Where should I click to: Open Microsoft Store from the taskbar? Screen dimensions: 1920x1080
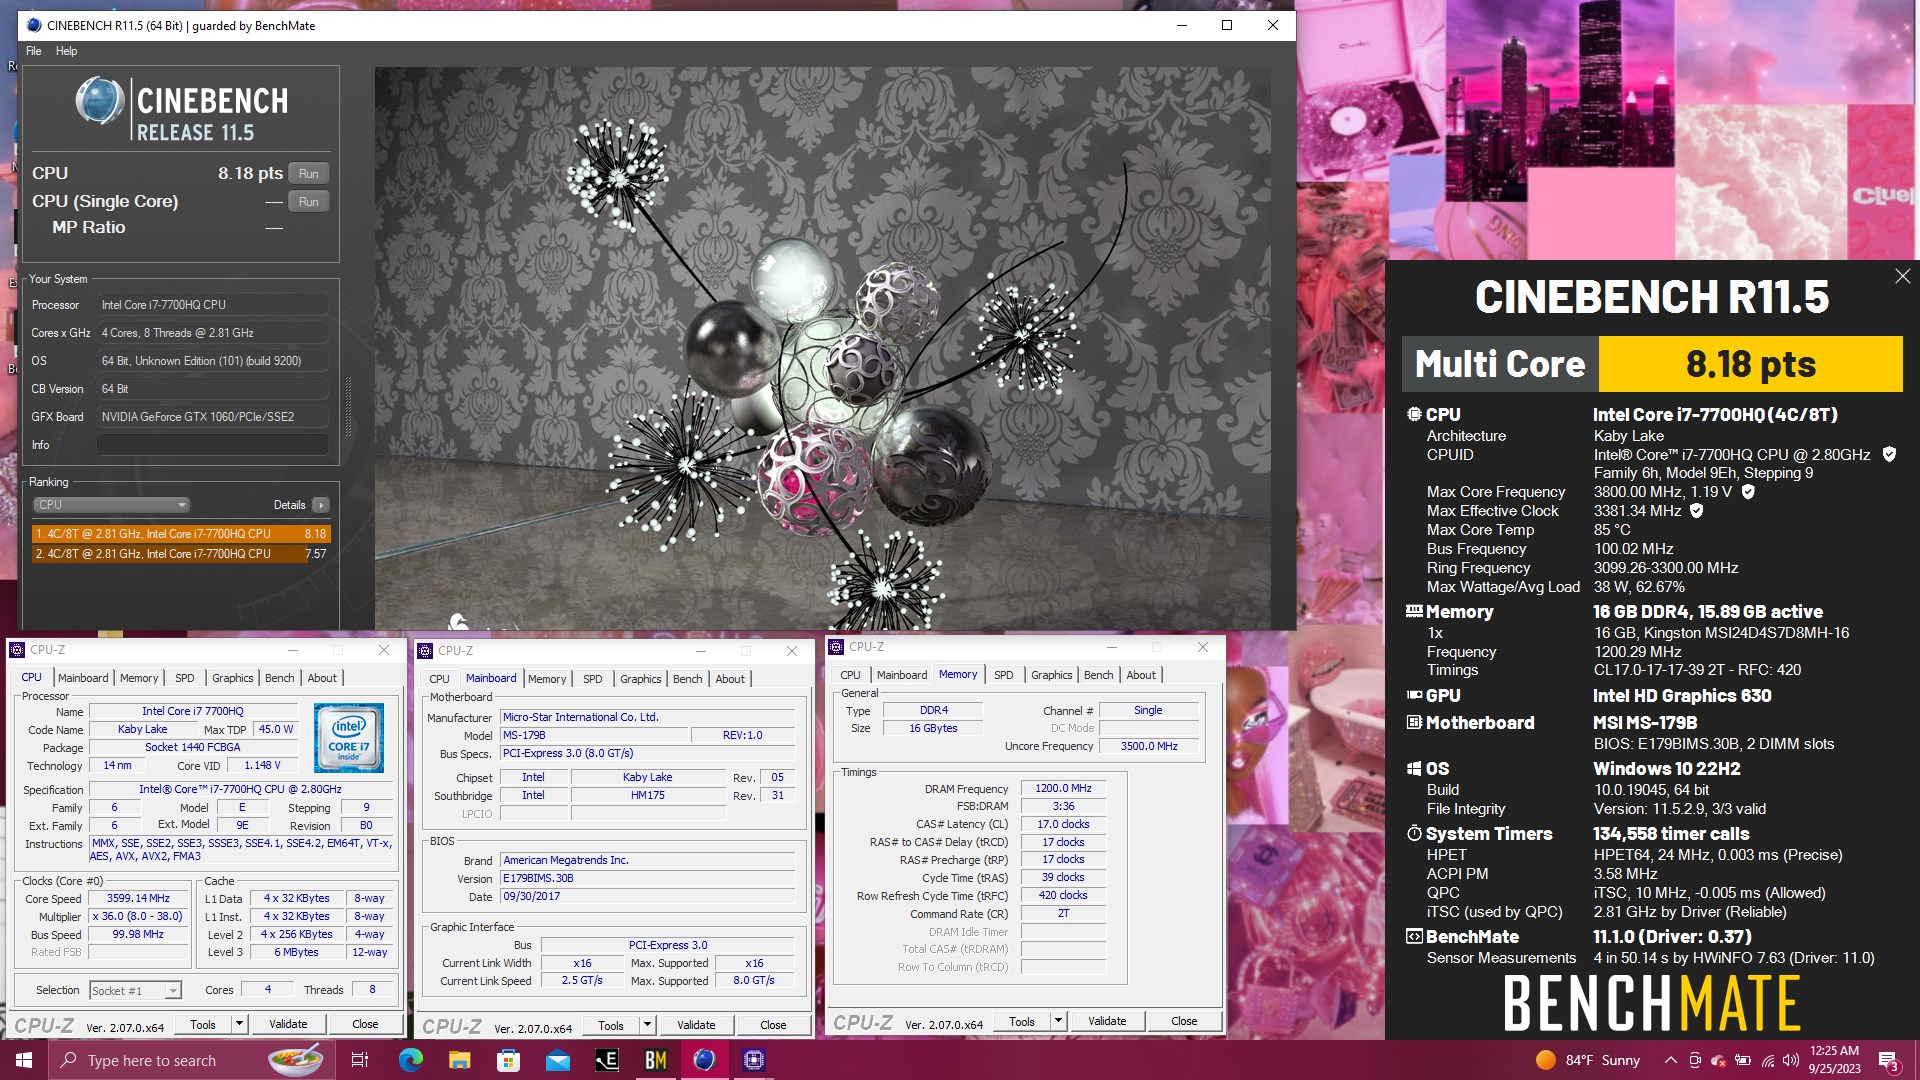tap(508, 1060)
